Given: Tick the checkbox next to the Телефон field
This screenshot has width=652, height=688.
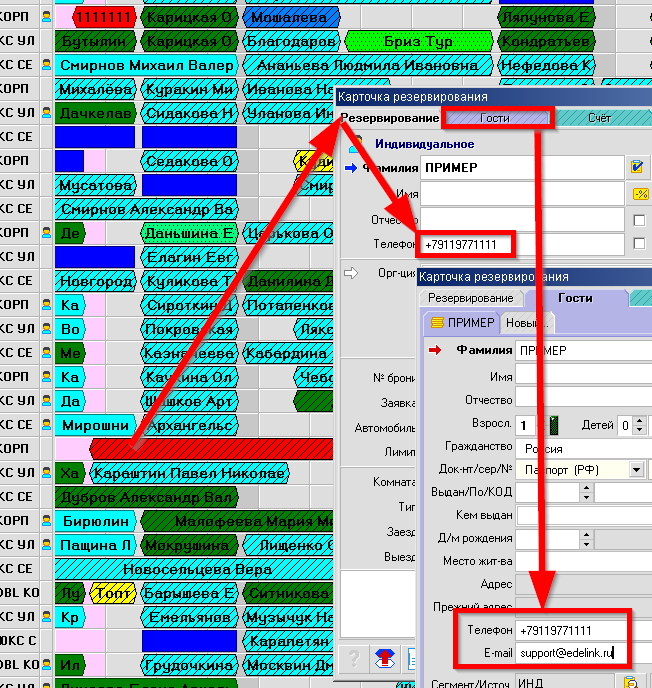Looking at the screenshot, I should (639, 244).
